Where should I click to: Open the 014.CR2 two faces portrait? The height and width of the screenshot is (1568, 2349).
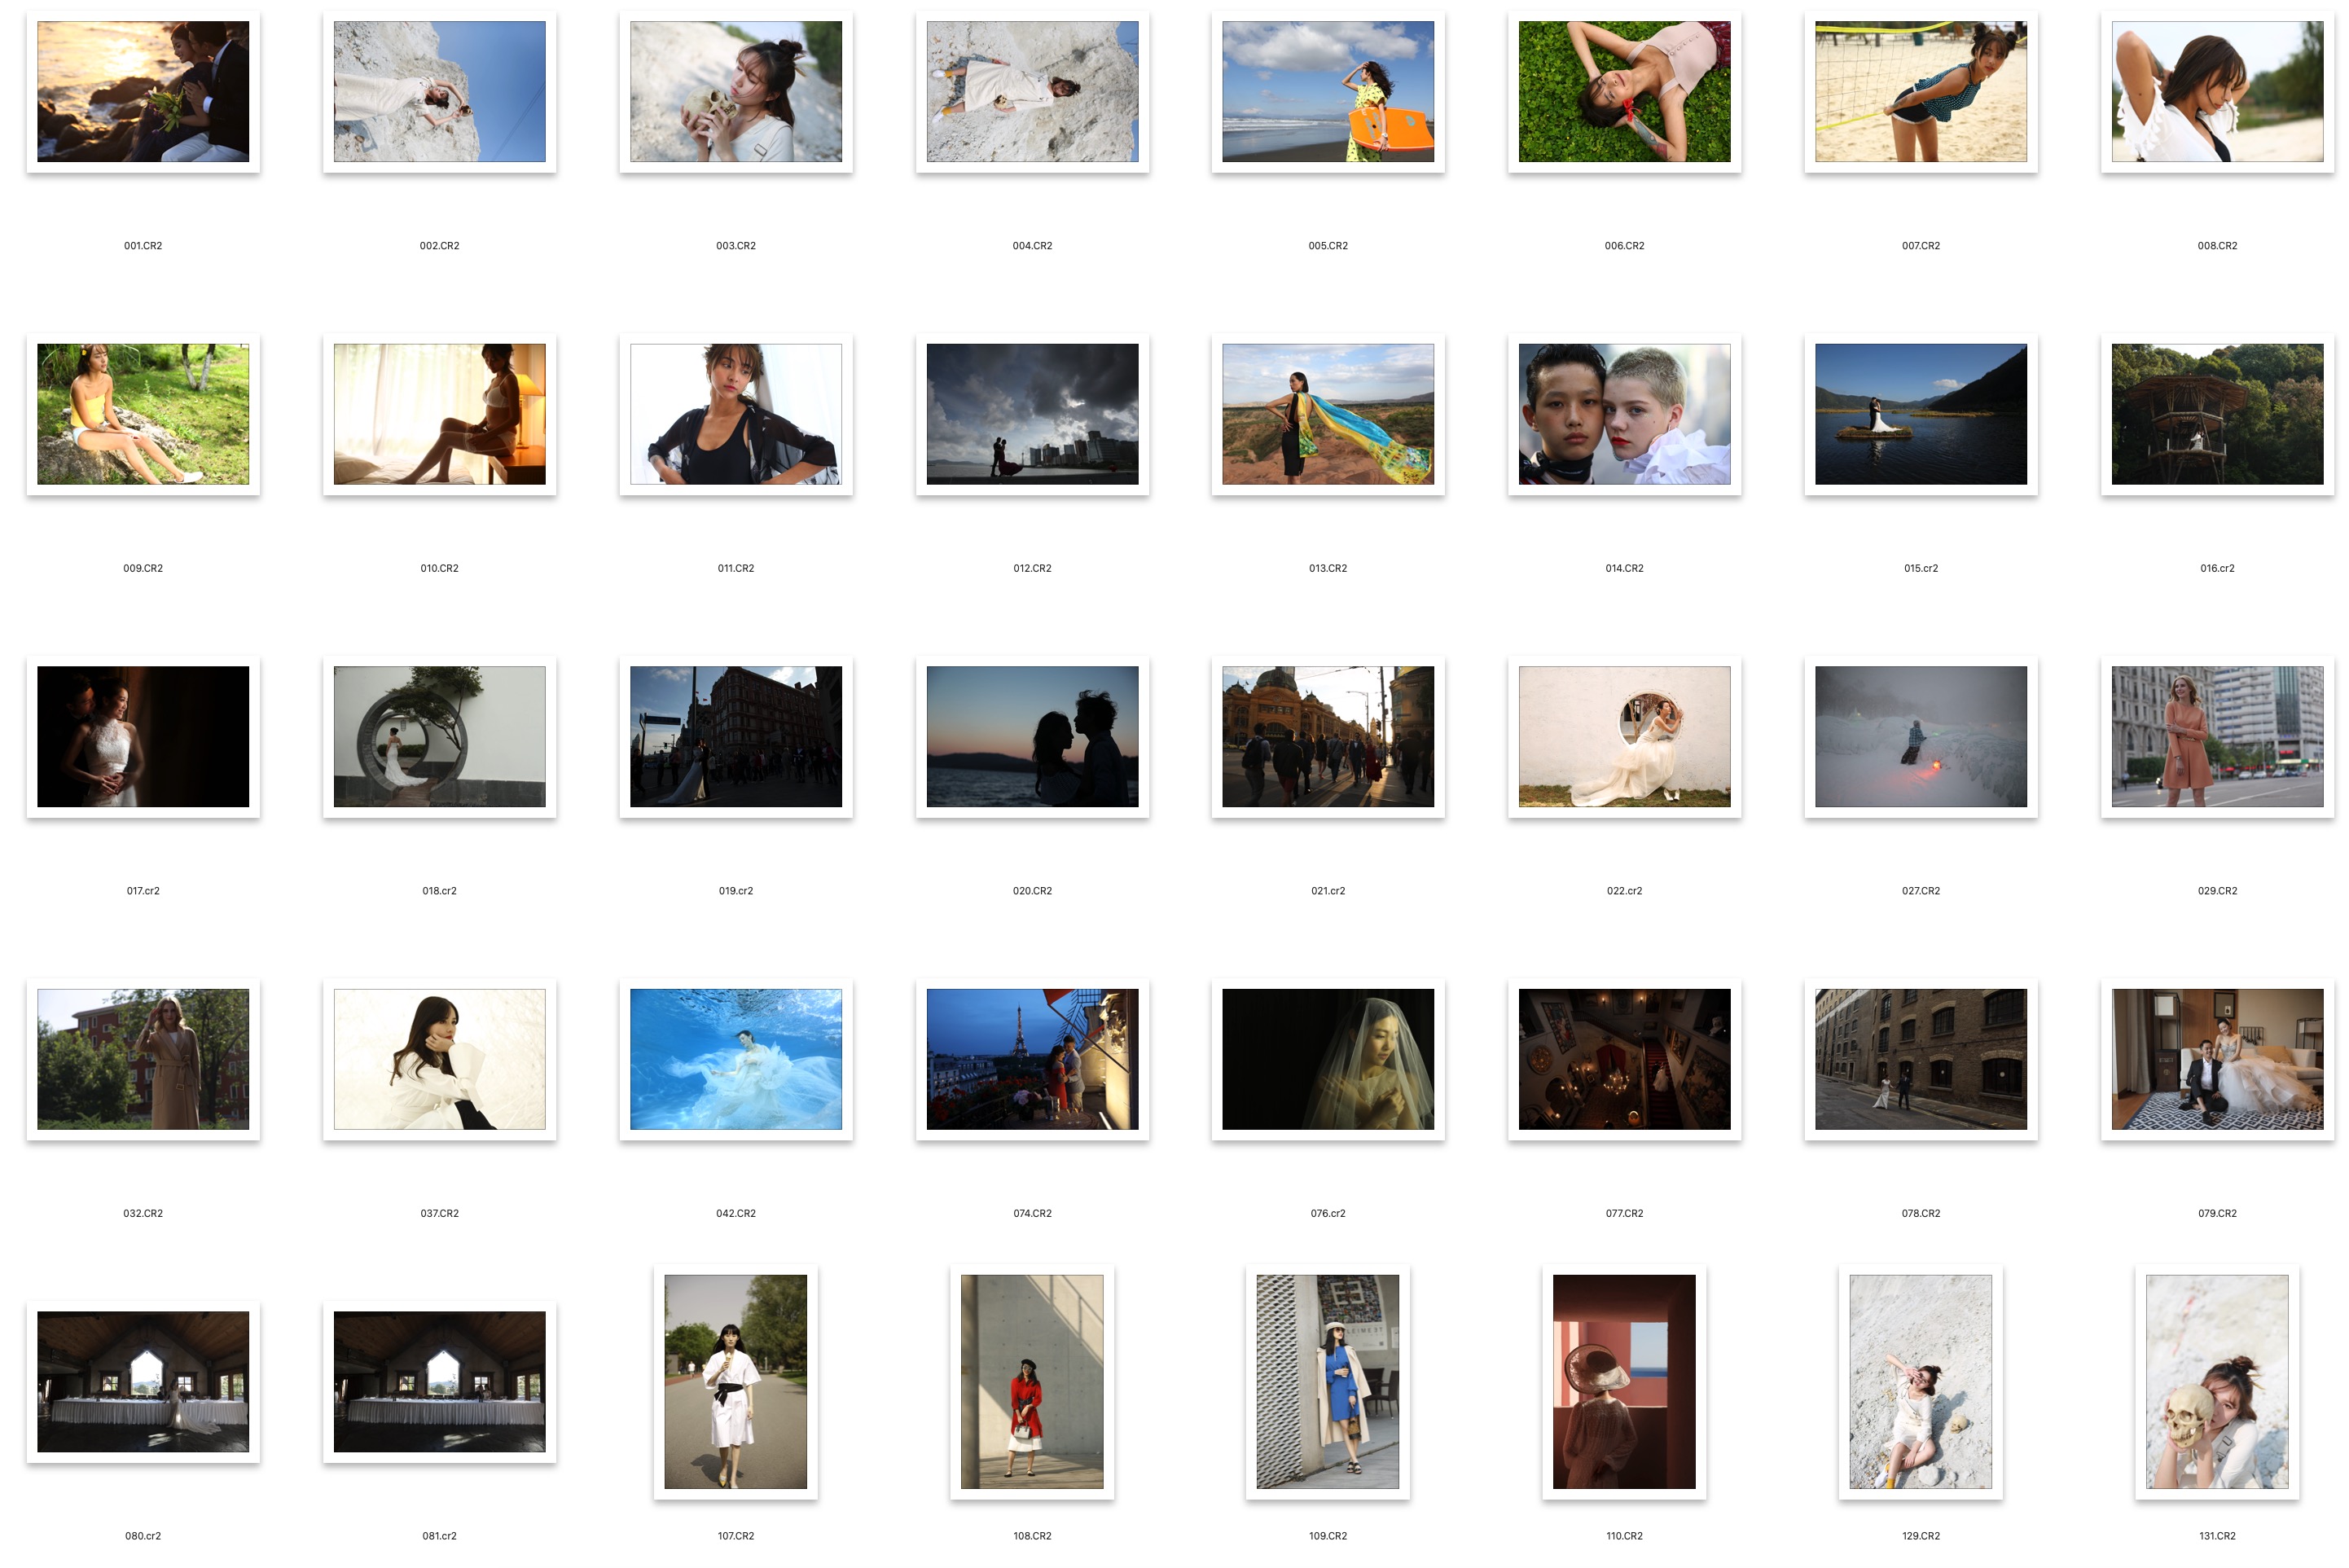[1623, 414]
